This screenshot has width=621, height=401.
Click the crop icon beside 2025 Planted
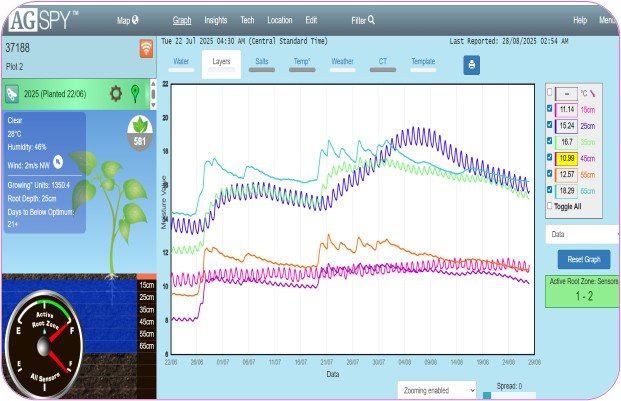(x=13, y=95)
